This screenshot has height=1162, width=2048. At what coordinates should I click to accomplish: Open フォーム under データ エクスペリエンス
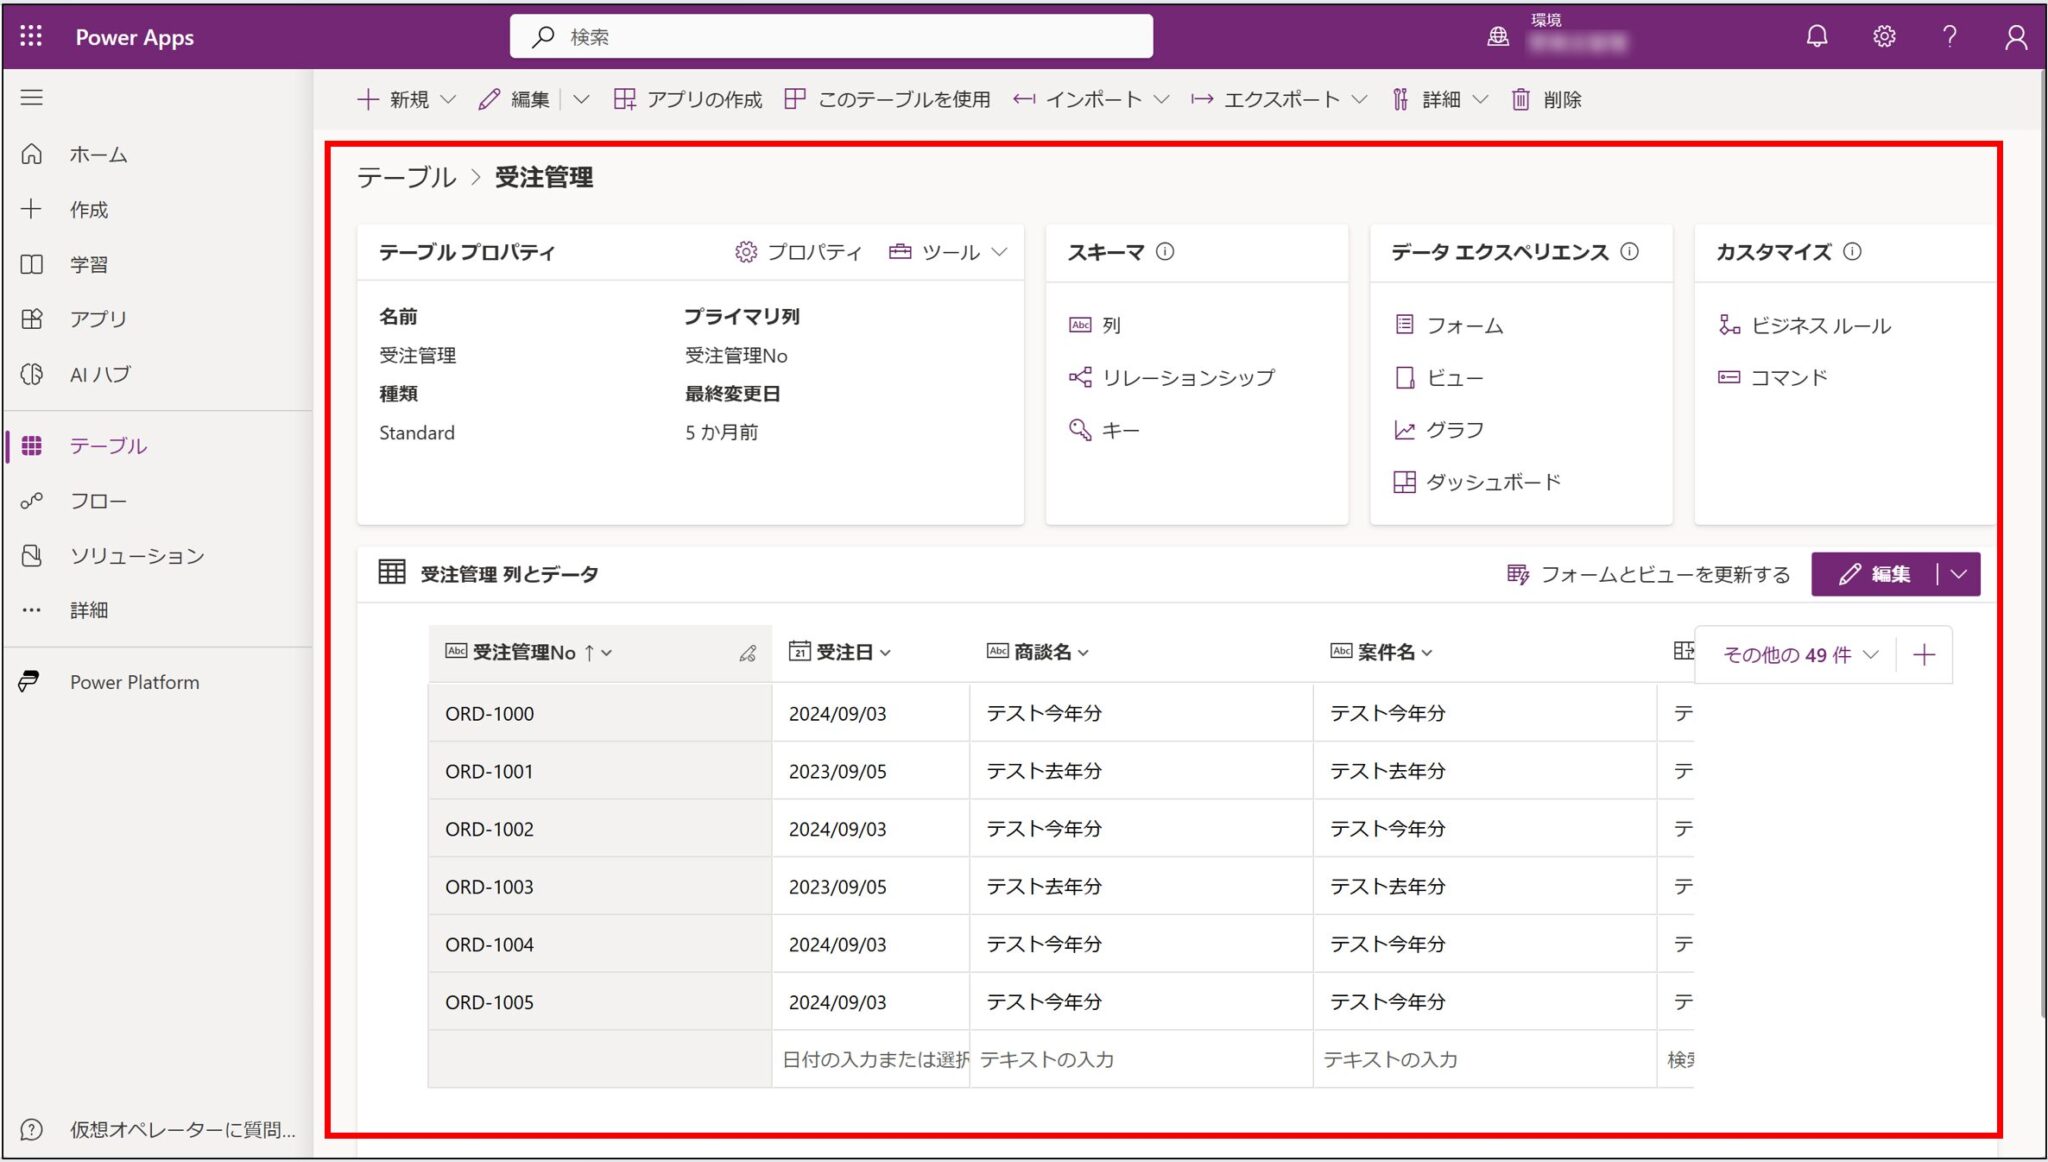[1466, 324]
